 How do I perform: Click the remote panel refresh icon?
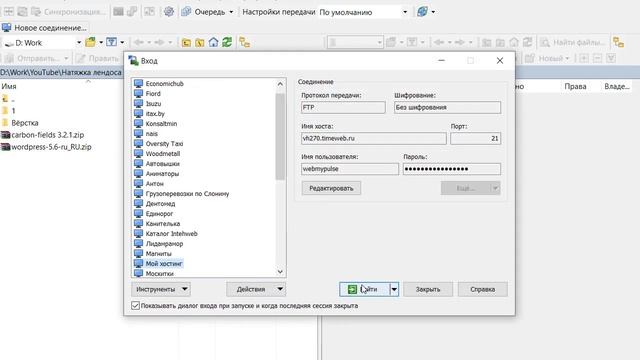click(528, 42)
